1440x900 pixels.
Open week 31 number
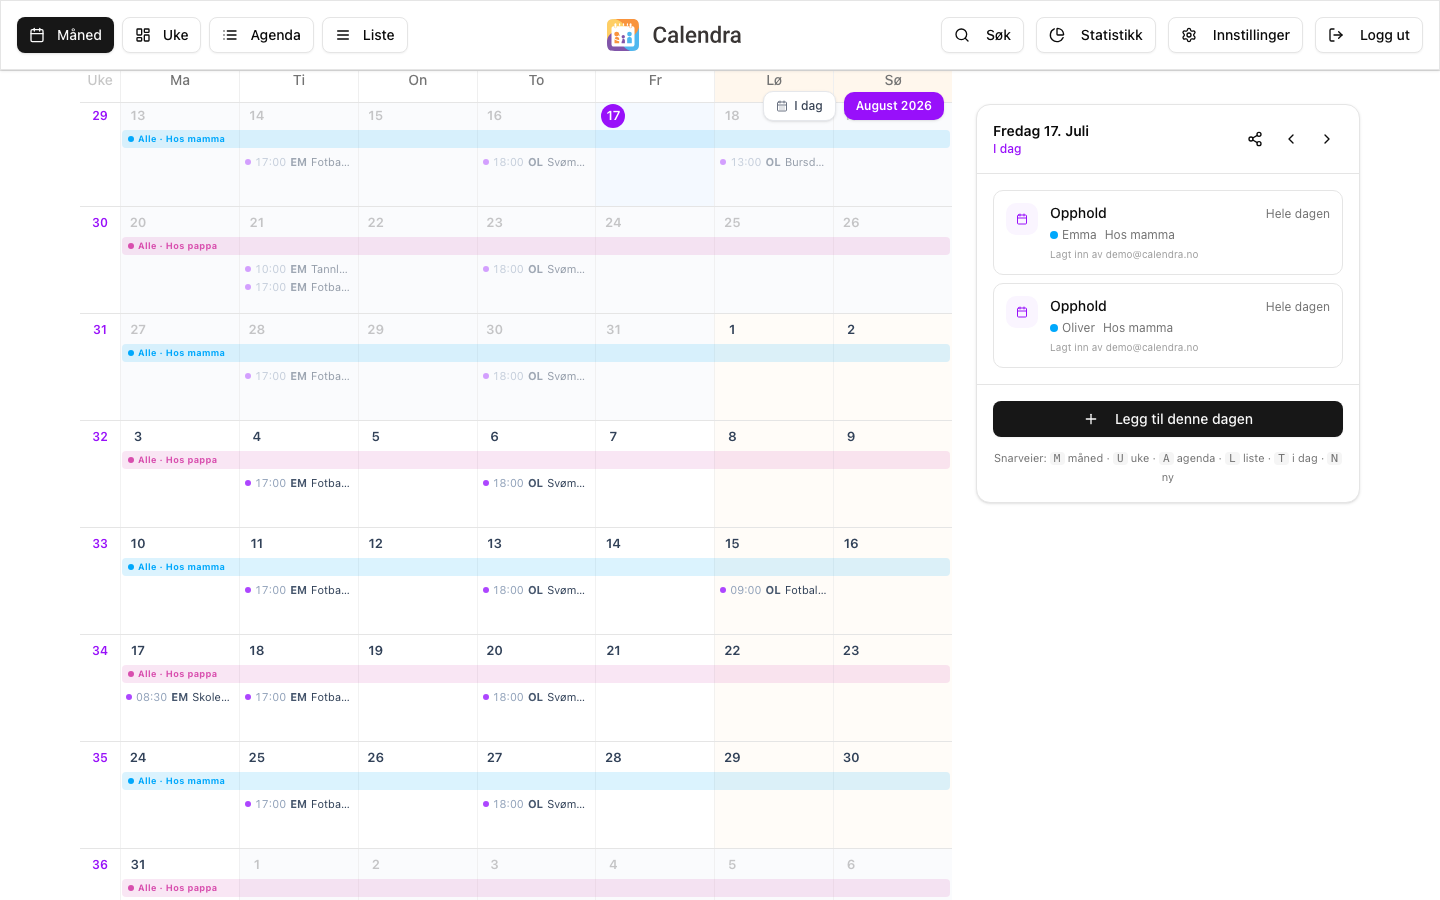point(100,330)
